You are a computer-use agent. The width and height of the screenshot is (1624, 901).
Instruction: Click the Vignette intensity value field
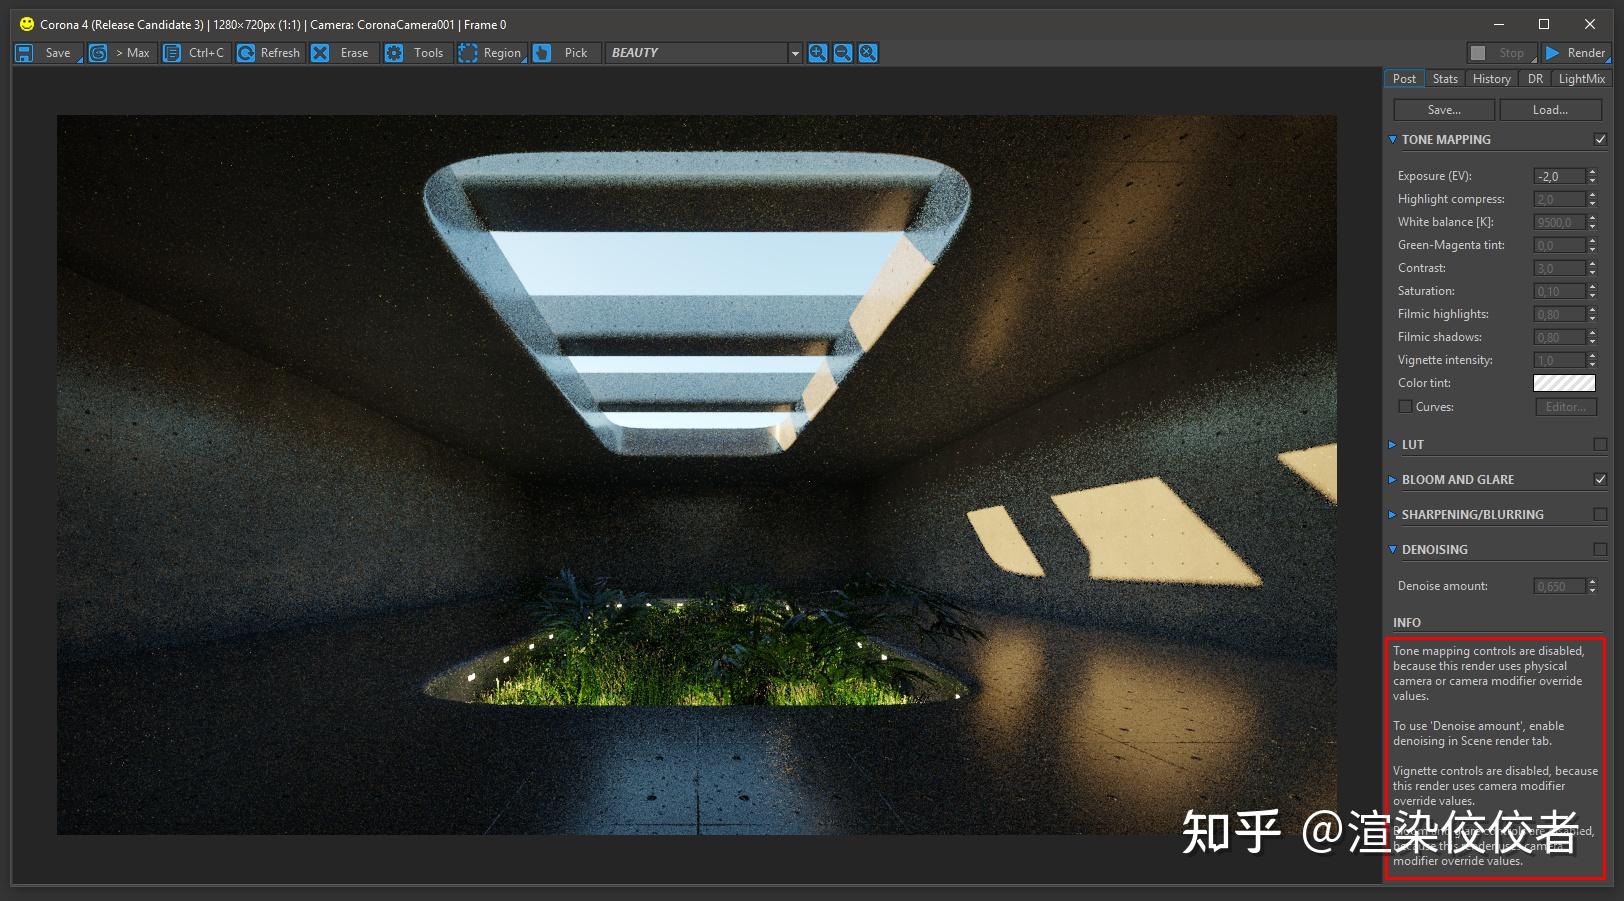(x=1560, y=360)
